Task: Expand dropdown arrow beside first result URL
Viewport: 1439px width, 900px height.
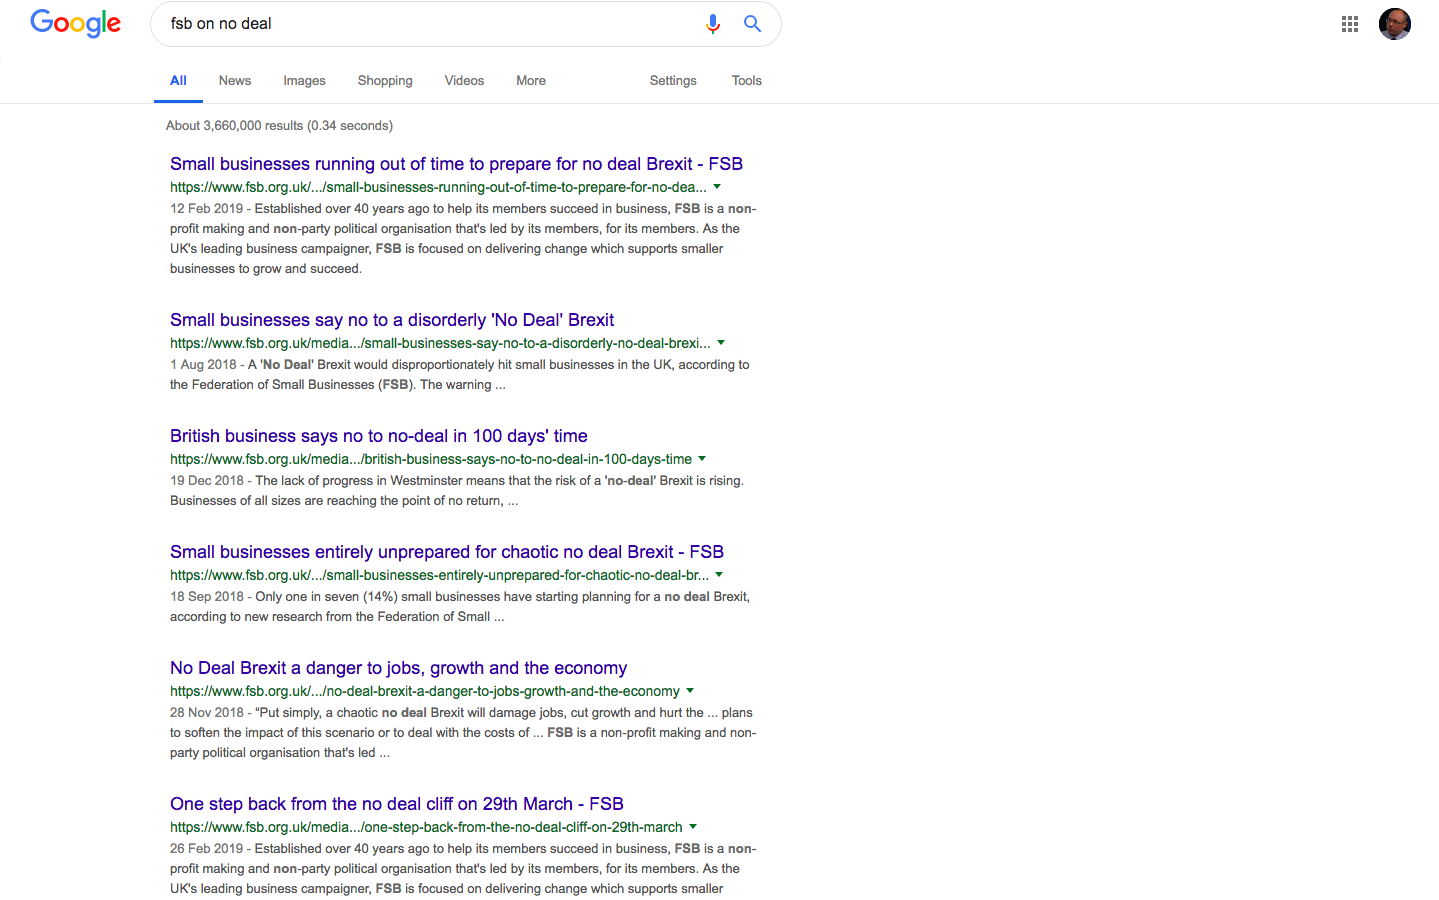Action: (717, 187)
